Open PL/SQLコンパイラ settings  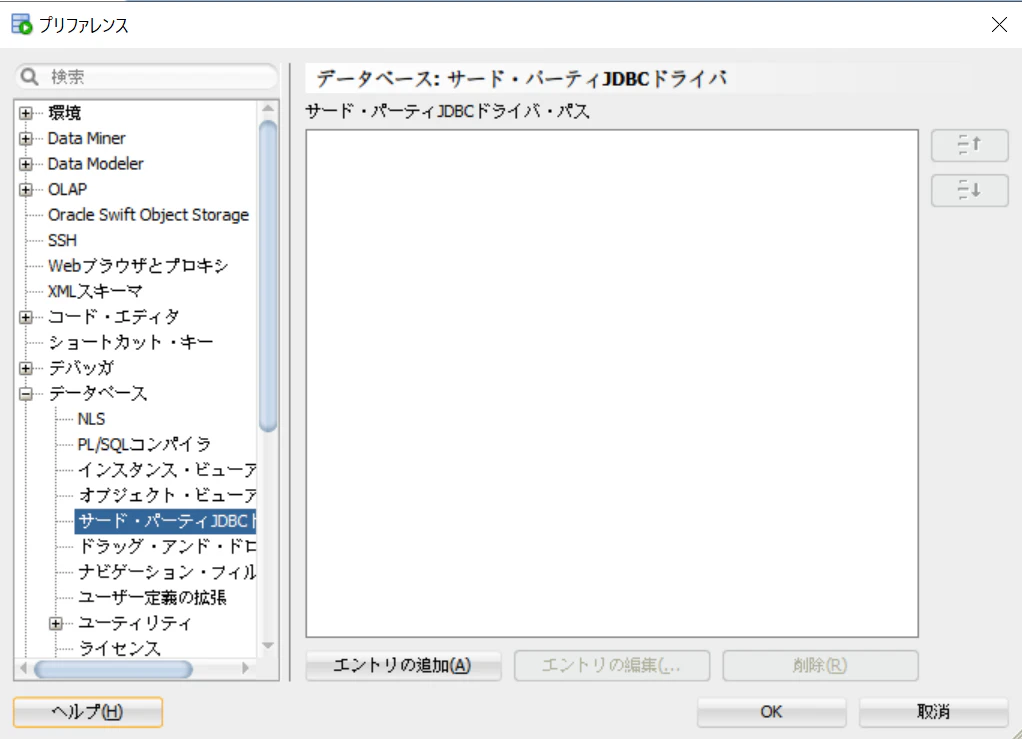tap(144, 444)
